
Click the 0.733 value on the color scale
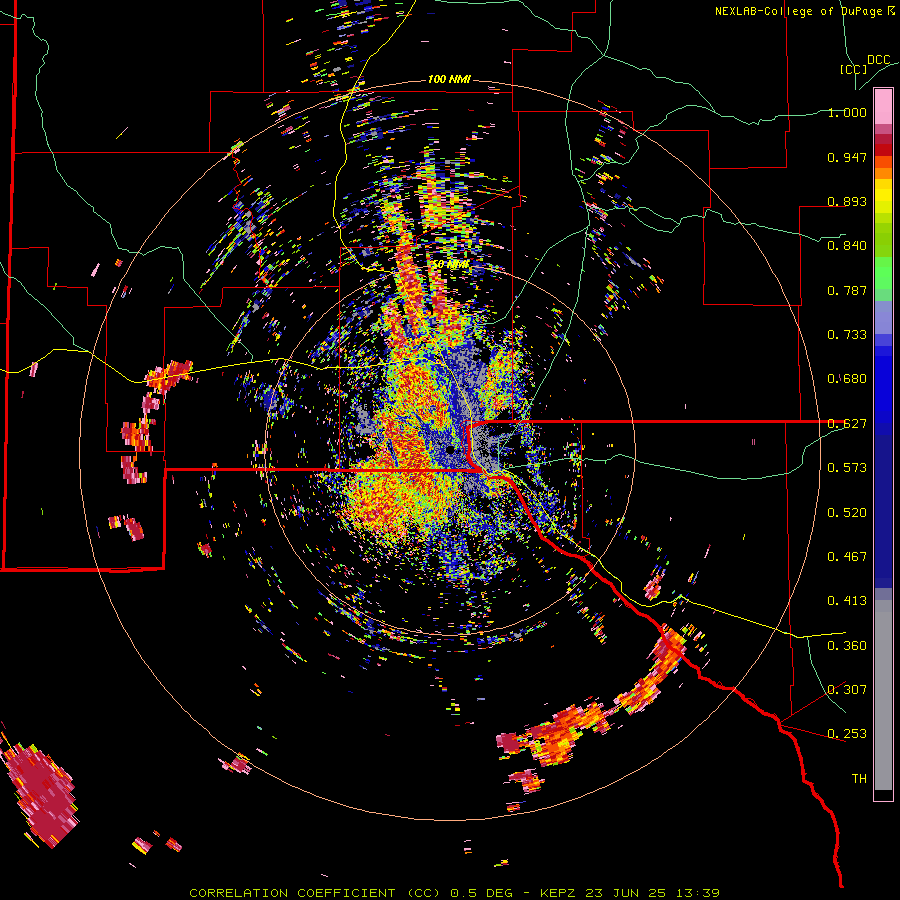tap(847, 335)
